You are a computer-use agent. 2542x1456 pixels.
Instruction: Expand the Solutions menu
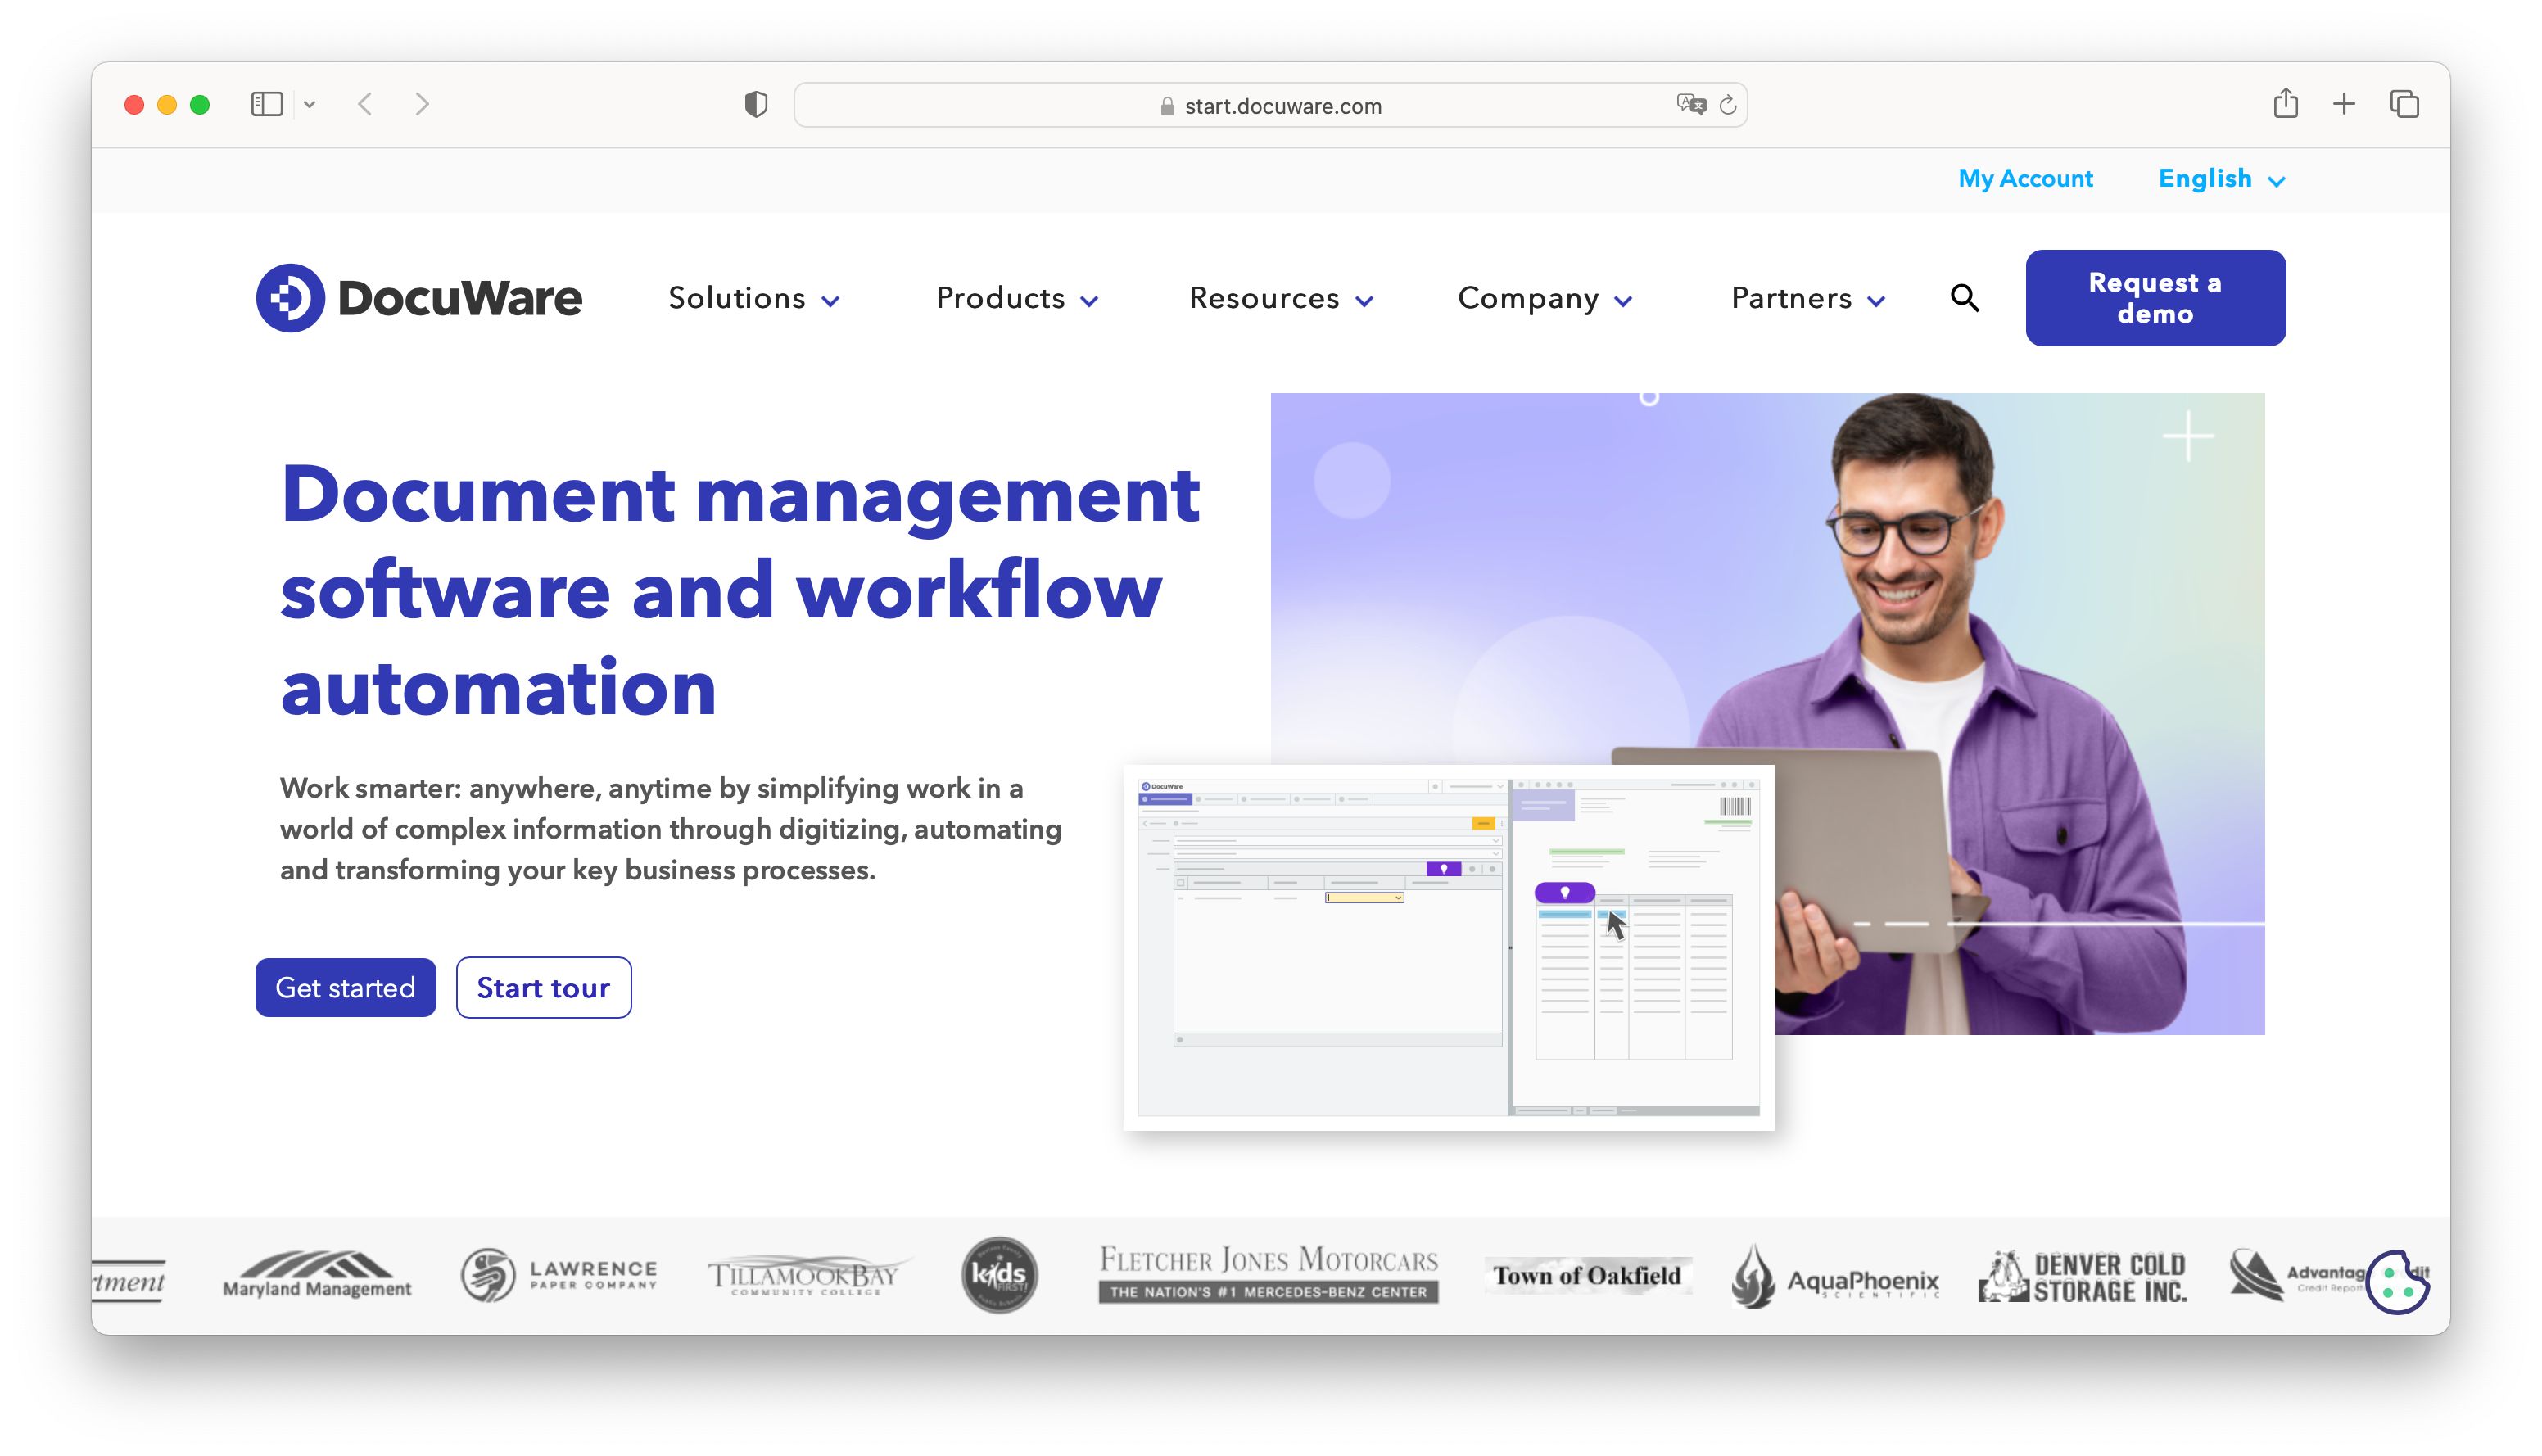pos(753,298)
